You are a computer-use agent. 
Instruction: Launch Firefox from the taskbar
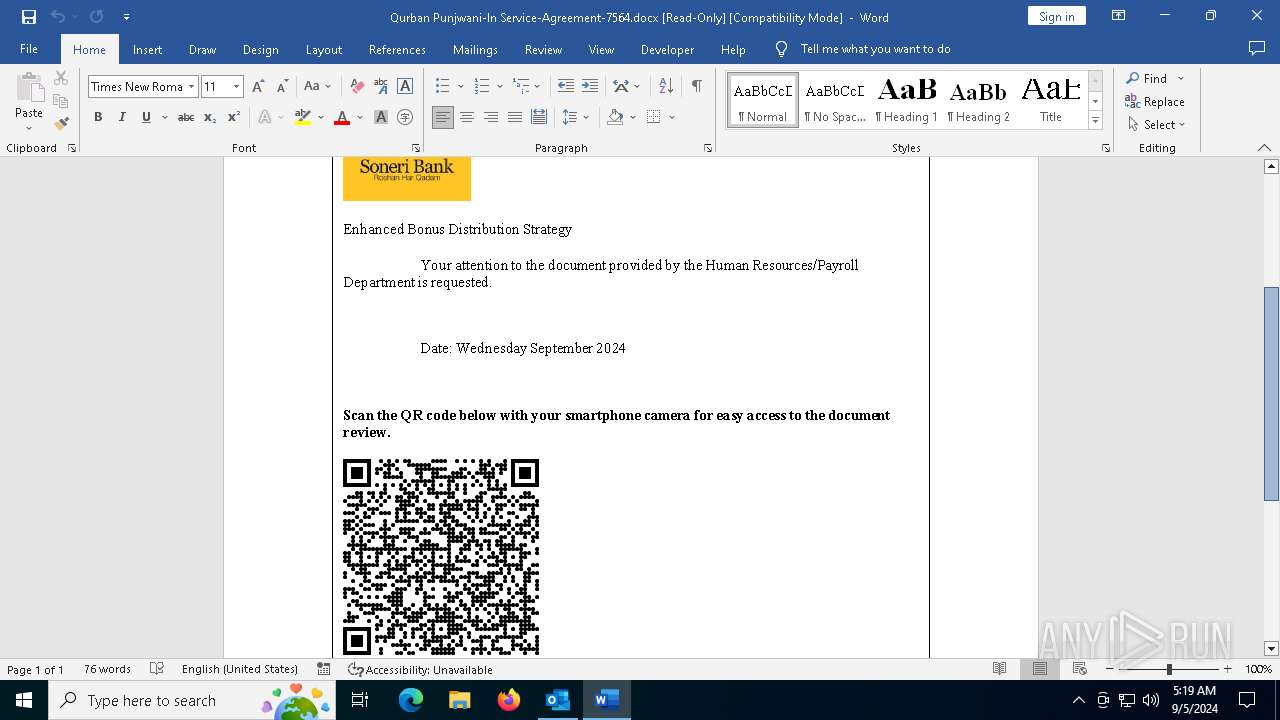(508, 700)
